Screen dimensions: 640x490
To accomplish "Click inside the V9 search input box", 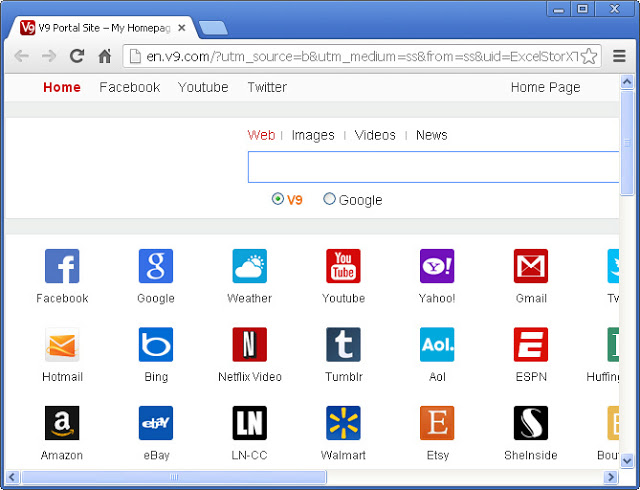I will click(433, 167).
